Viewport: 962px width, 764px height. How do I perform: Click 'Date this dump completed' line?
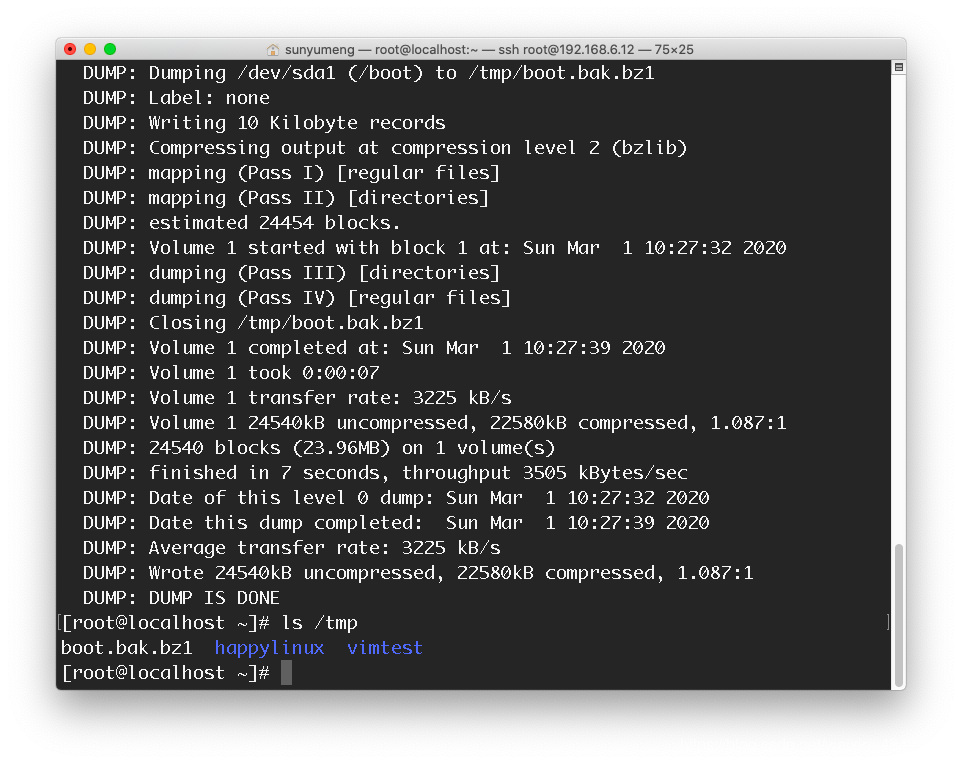(x=396, y=523)
